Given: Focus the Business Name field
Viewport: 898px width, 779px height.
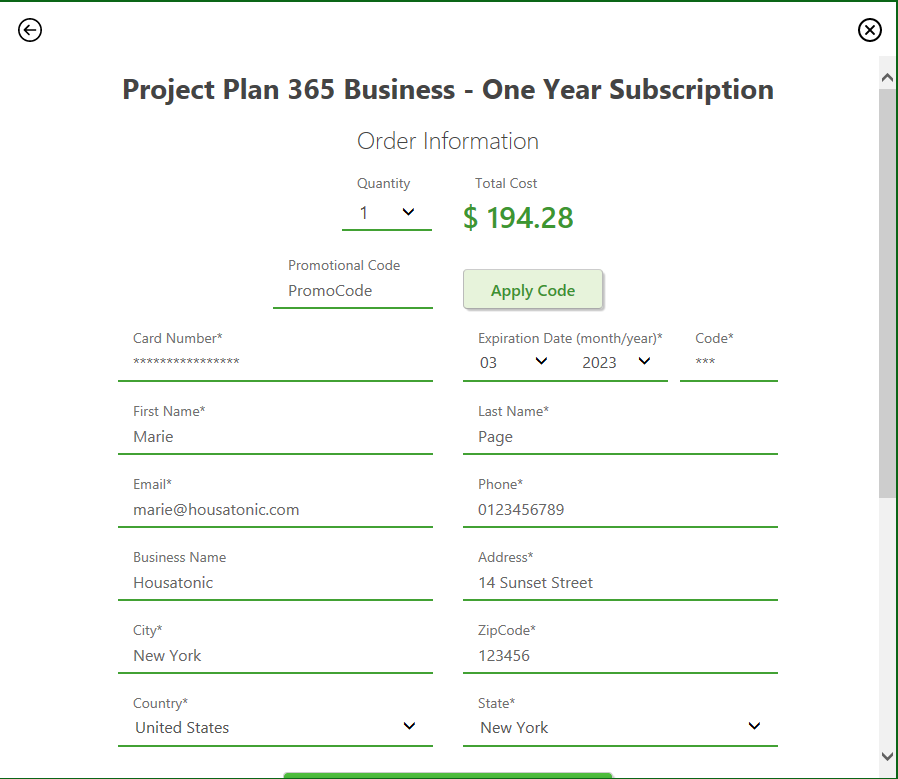Looking at the screenshot, I should (x=275, y=583).
